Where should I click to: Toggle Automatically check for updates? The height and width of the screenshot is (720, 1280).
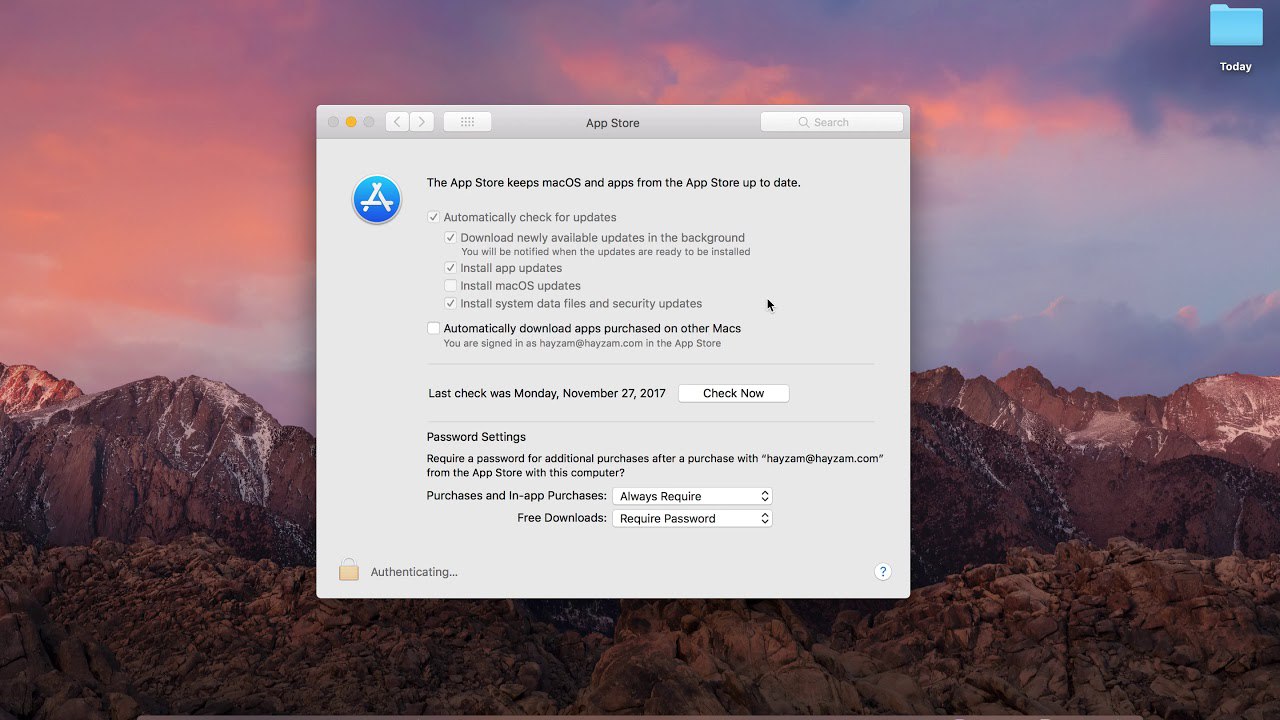pos(433,217)
